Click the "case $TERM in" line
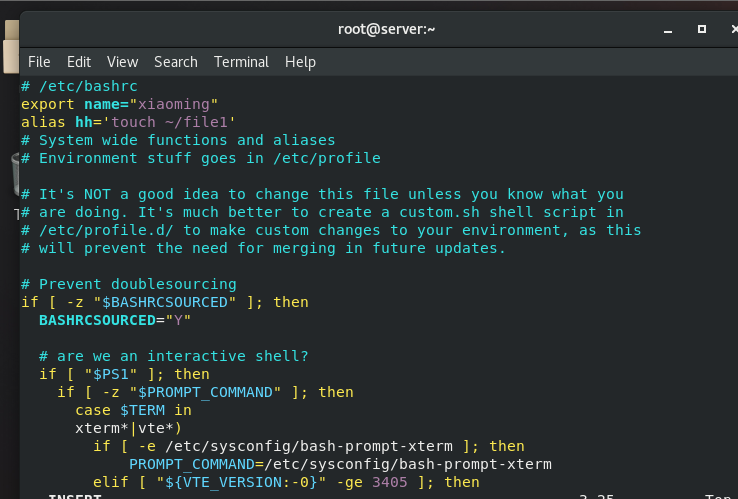 point(132,410)
